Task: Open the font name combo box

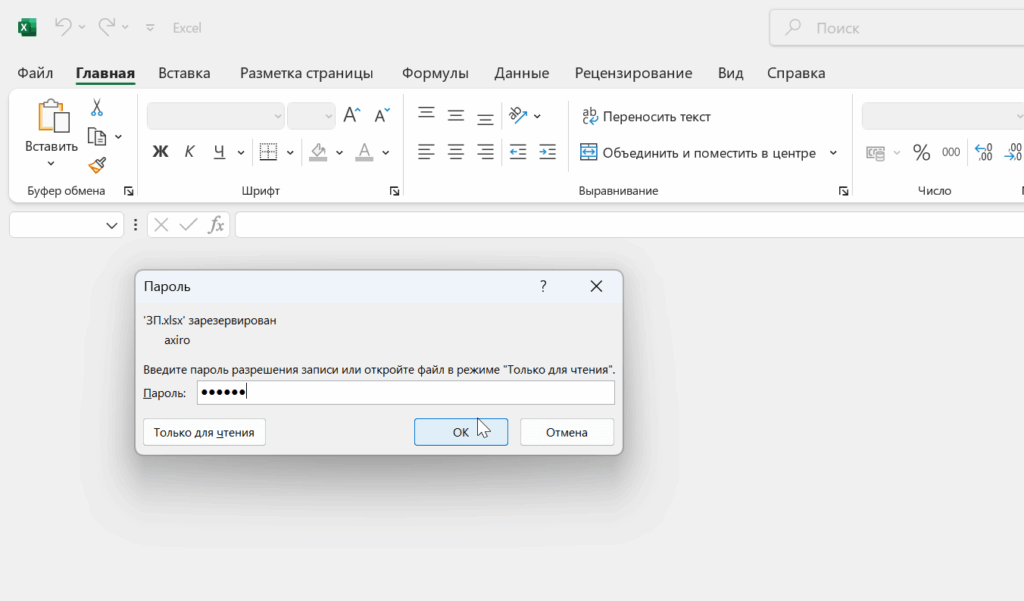Action: [x=216, y=116]
